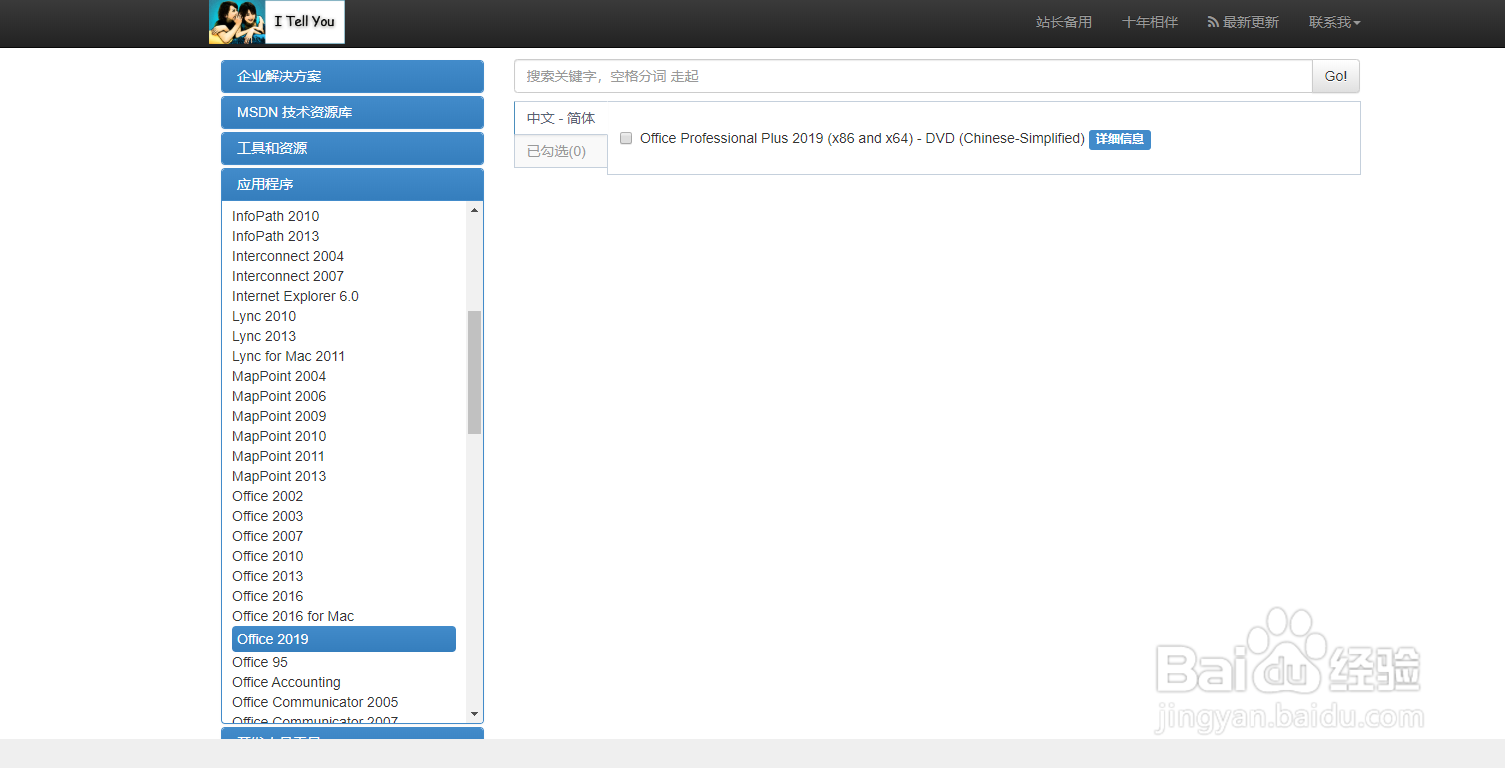
Task: Select the highlighted Office 2019 entry
Action: (344, 639)
